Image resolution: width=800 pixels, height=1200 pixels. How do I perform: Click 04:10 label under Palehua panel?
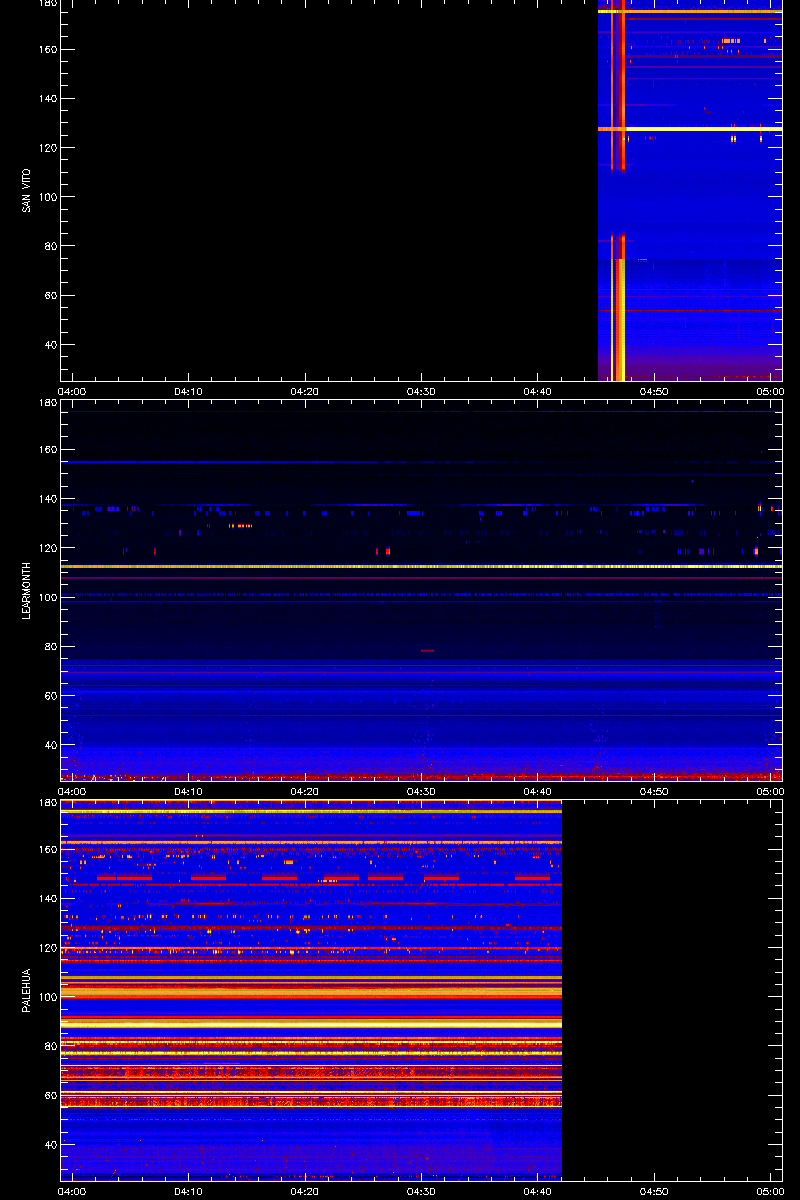click(188, 1191)
